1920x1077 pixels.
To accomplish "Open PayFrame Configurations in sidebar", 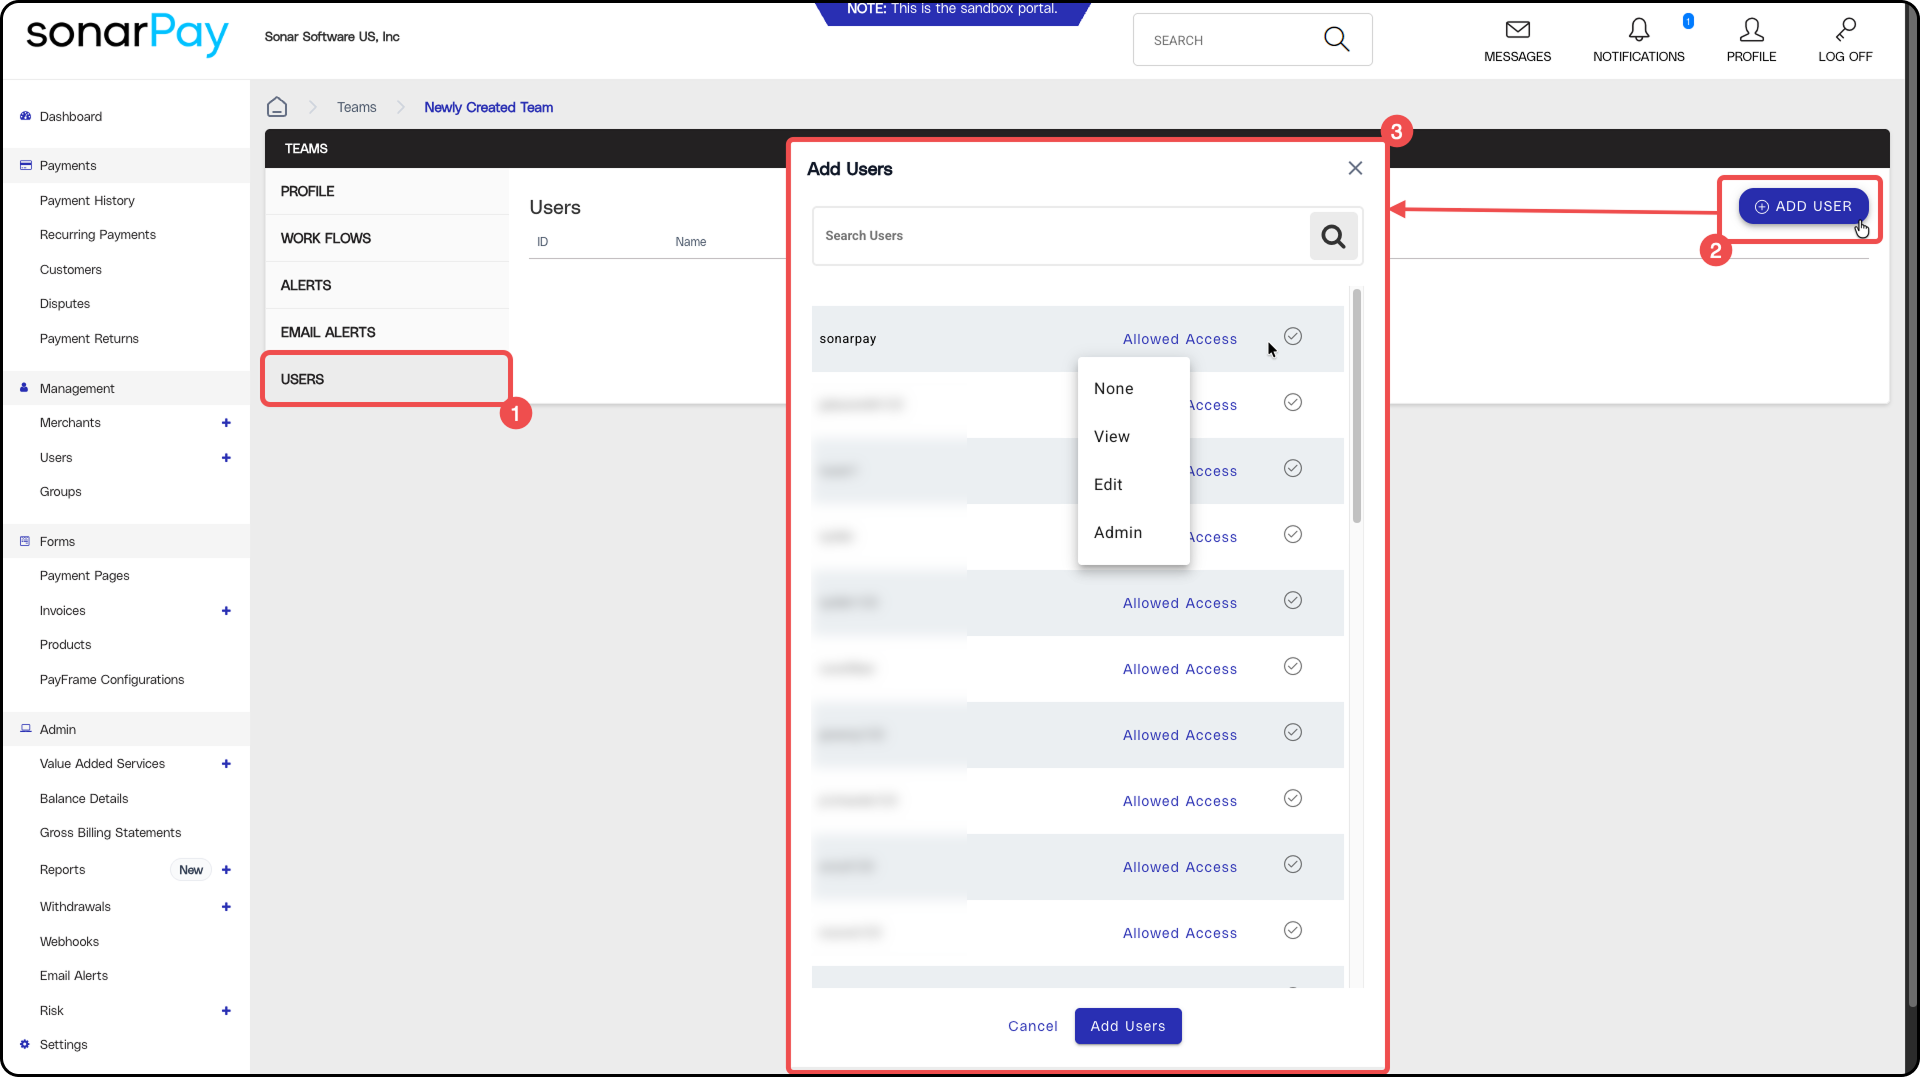I will 112,680.
